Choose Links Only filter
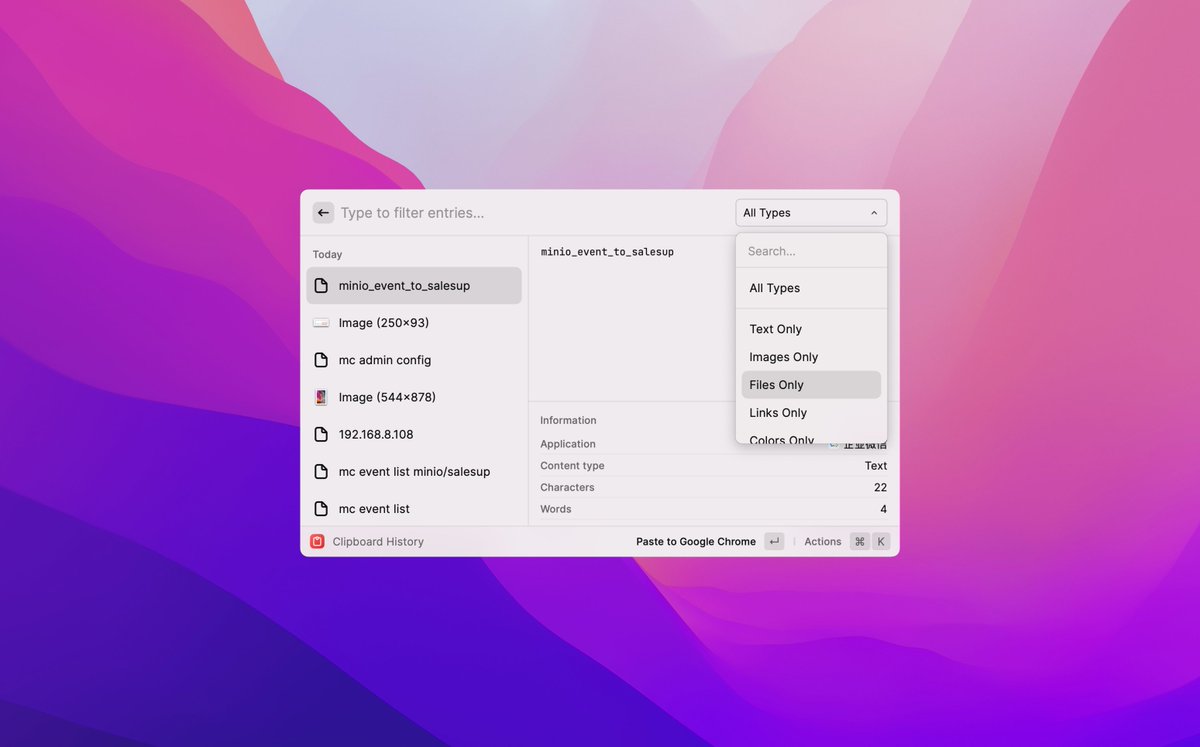The height and width of the screenshot is (747, 1200). tap(811, 413)
